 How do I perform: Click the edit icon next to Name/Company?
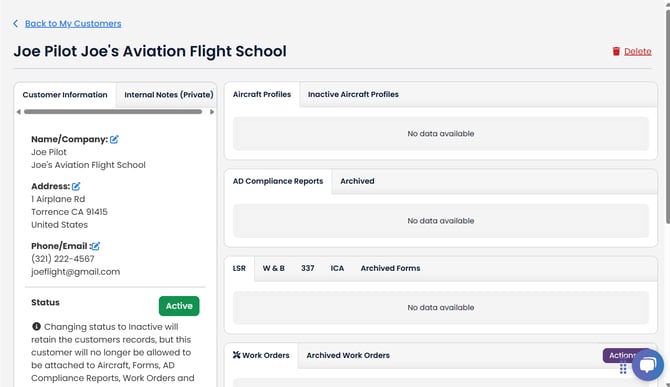click(114, 139)
